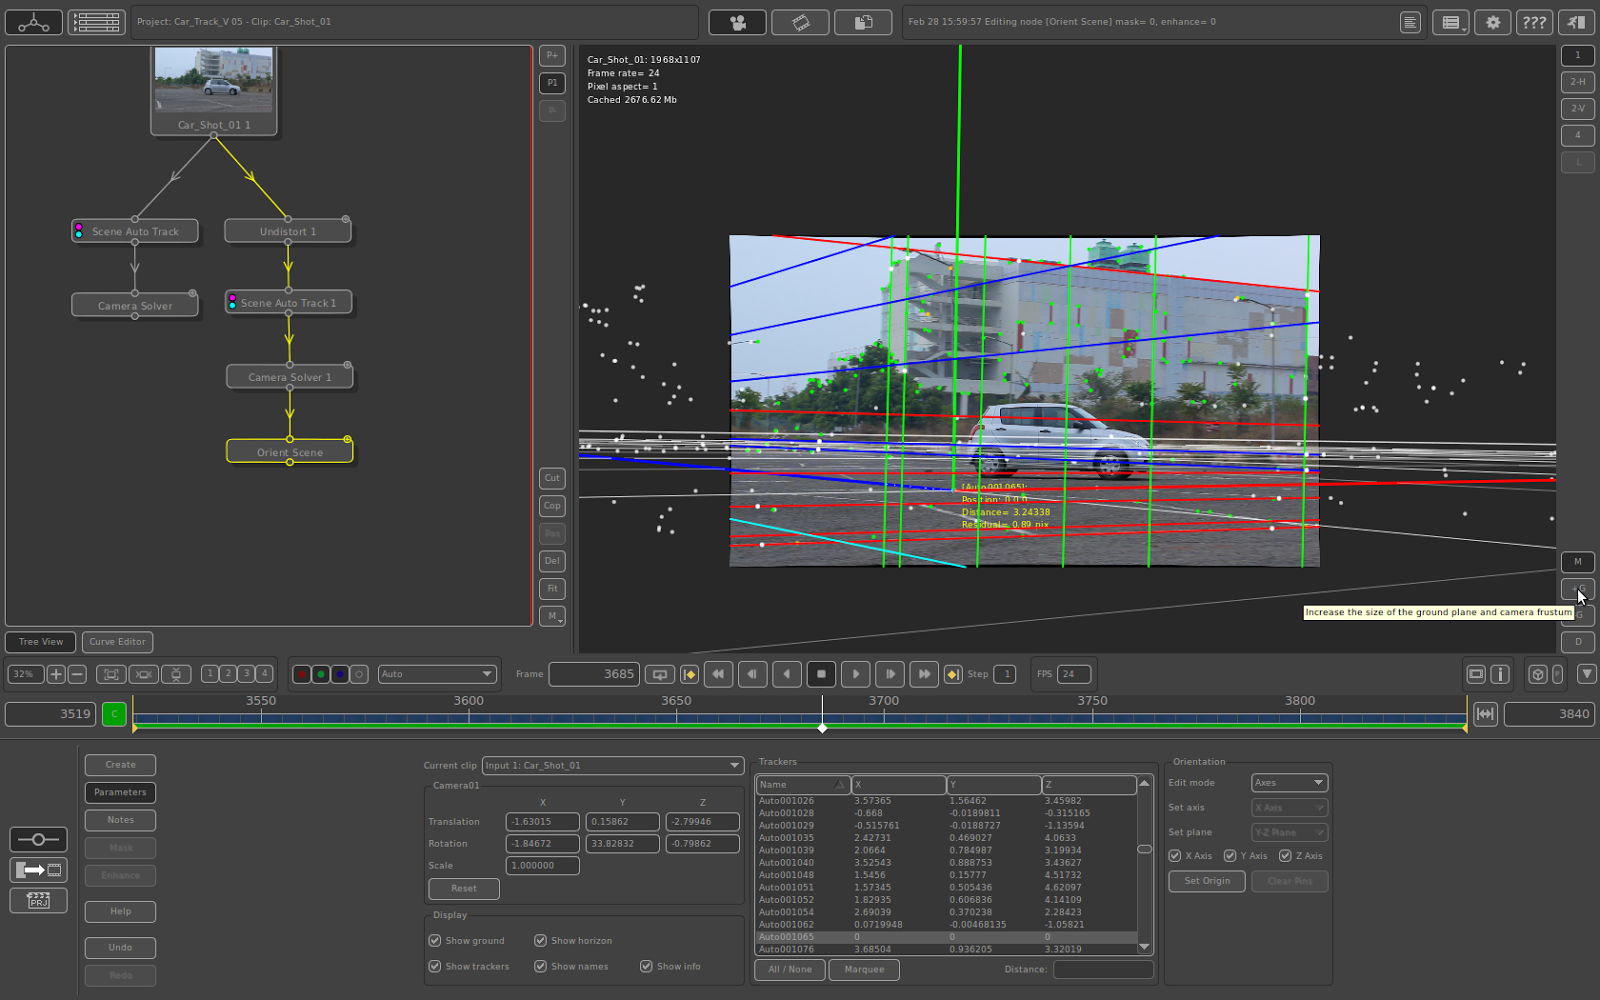
Task: Click the play forward button
Action: [x=855, y=674]
